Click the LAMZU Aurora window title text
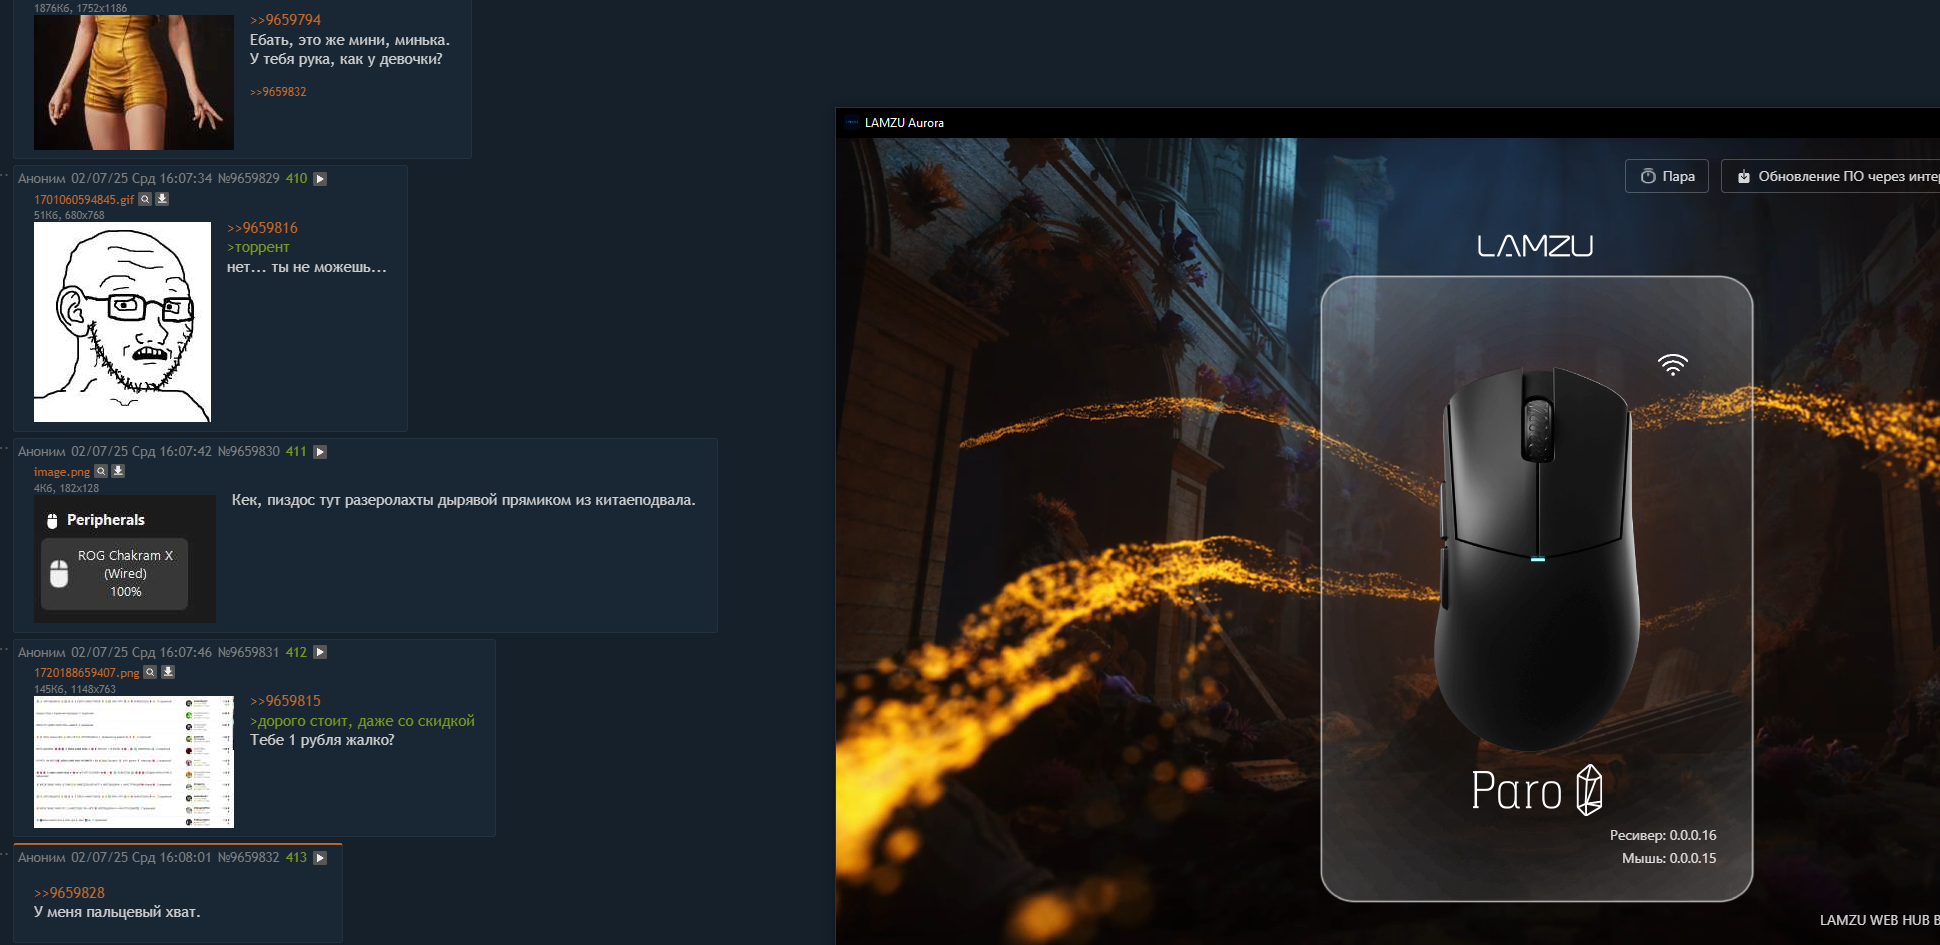The width and height of the screenshot is (1940, 945). pos(904,123)
